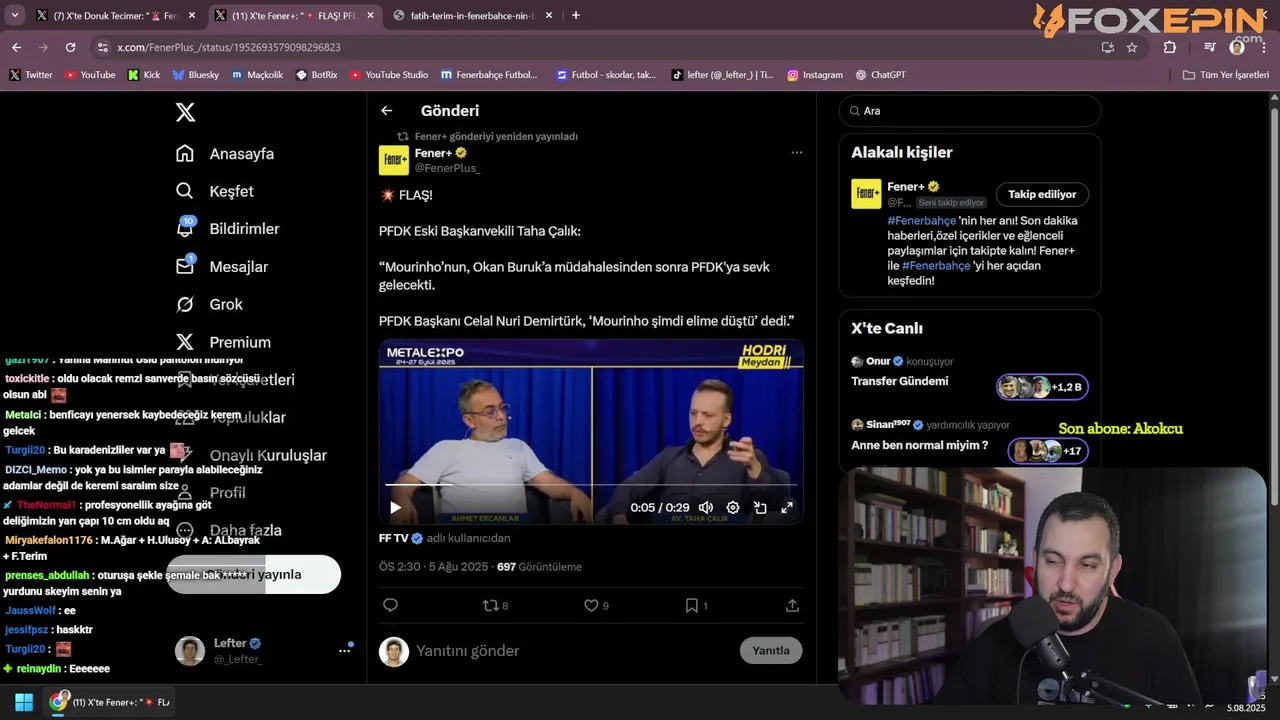Open Maçkolik bookmark
The width and height of the screenshot is (1280, 720).
pyautogui.click(x=257, y=75)
